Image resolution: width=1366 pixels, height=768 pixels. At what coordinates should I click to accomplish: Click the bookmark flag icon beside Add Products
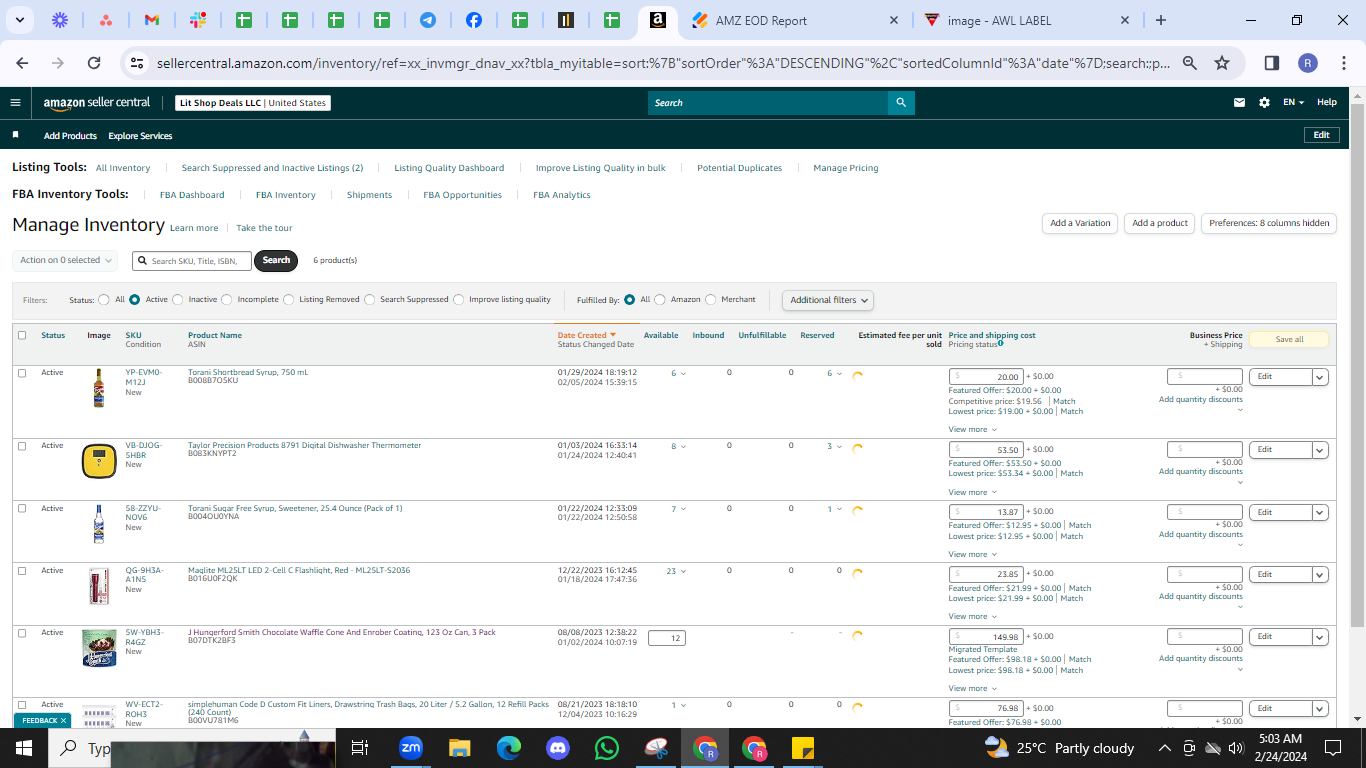(15, 135)
